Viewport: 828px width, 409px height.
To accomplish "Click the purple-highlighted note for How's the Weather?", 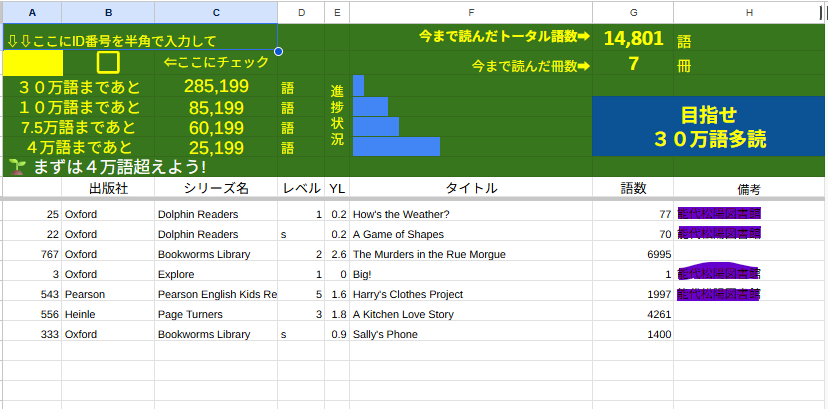I will pyautogui.click(x=718, y=213).
